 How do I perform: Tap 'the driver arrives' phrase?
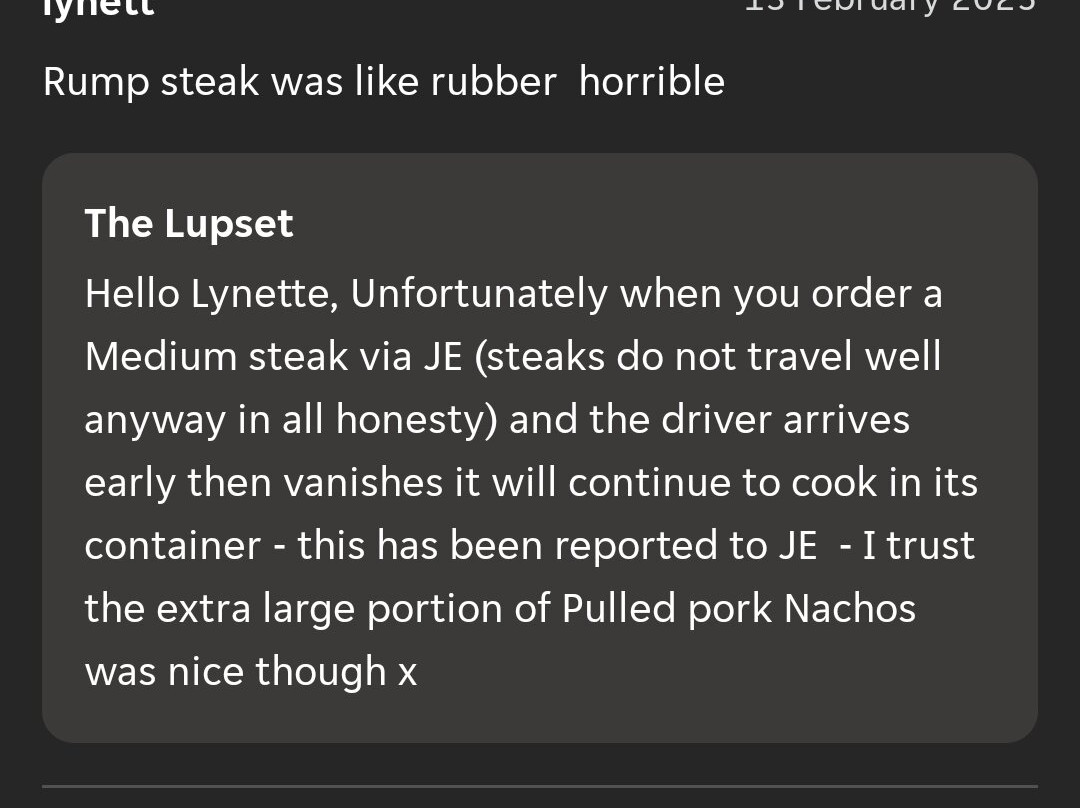click(749, 419)
